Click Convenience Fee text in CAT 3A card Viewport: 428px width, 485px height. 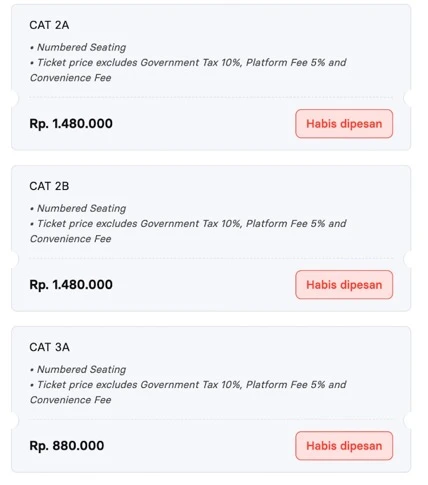[71, 400]
